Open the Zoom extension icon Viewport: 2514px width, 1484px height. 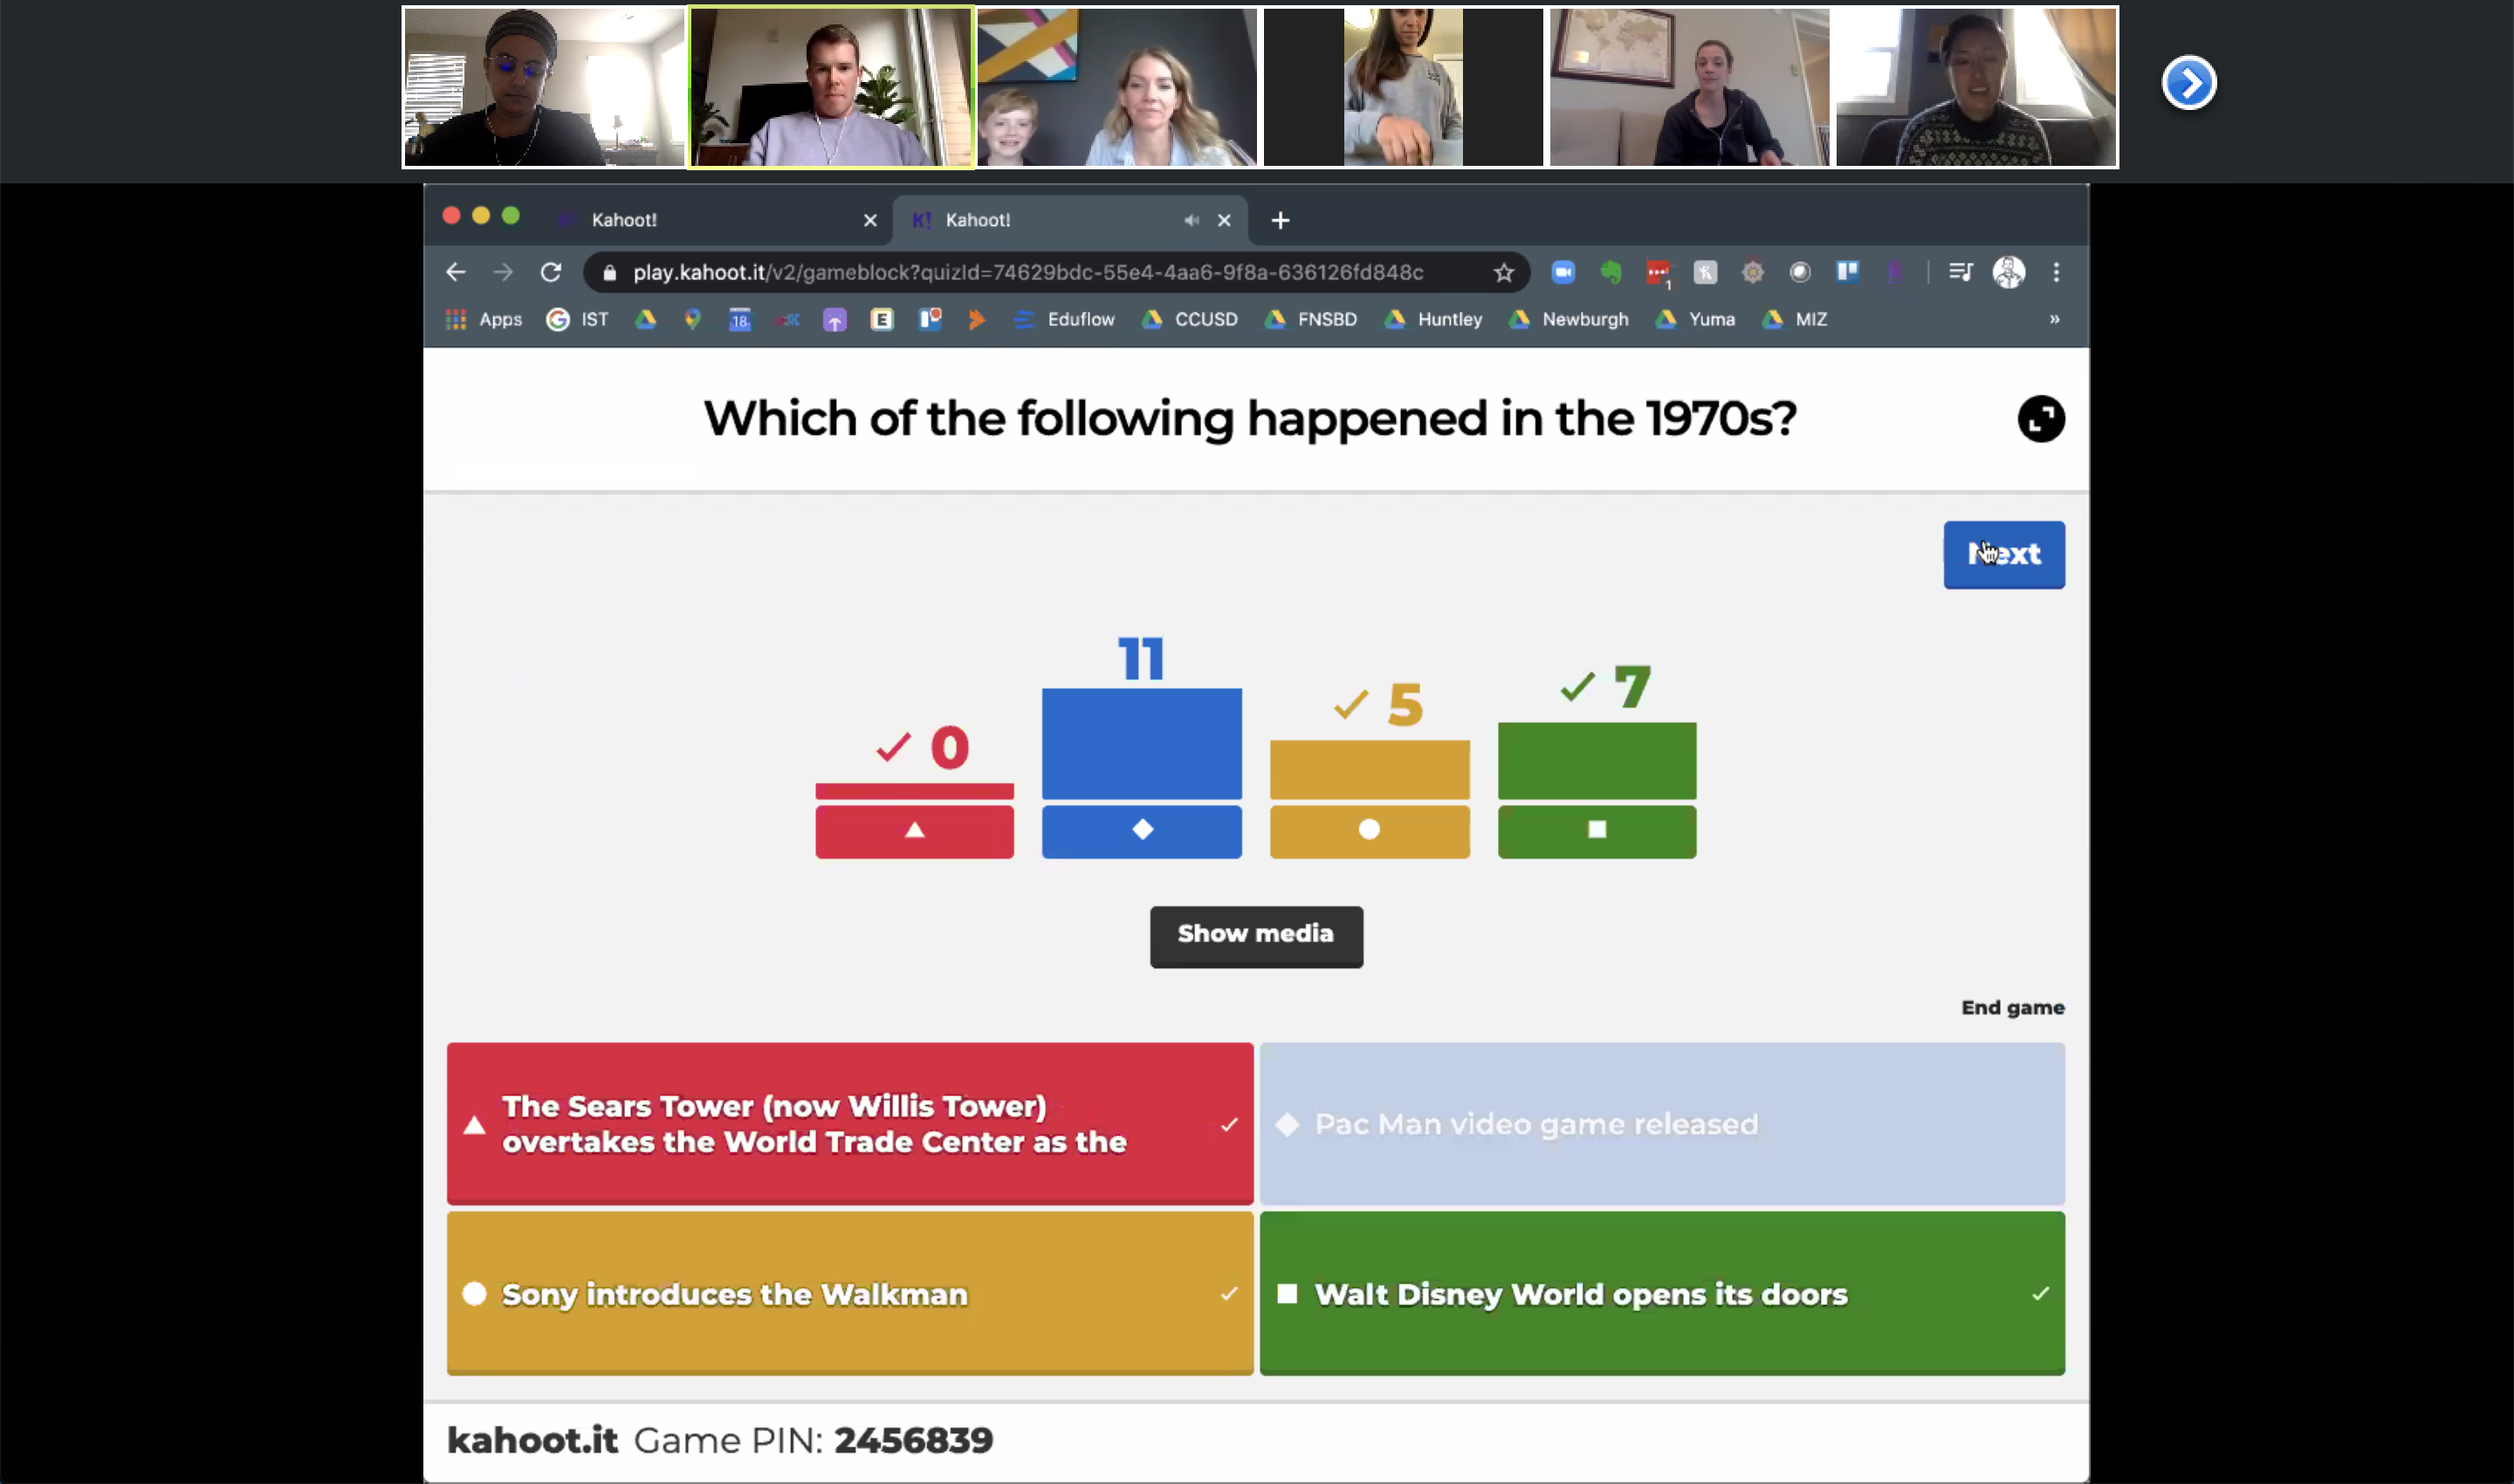pos(1563,272)
